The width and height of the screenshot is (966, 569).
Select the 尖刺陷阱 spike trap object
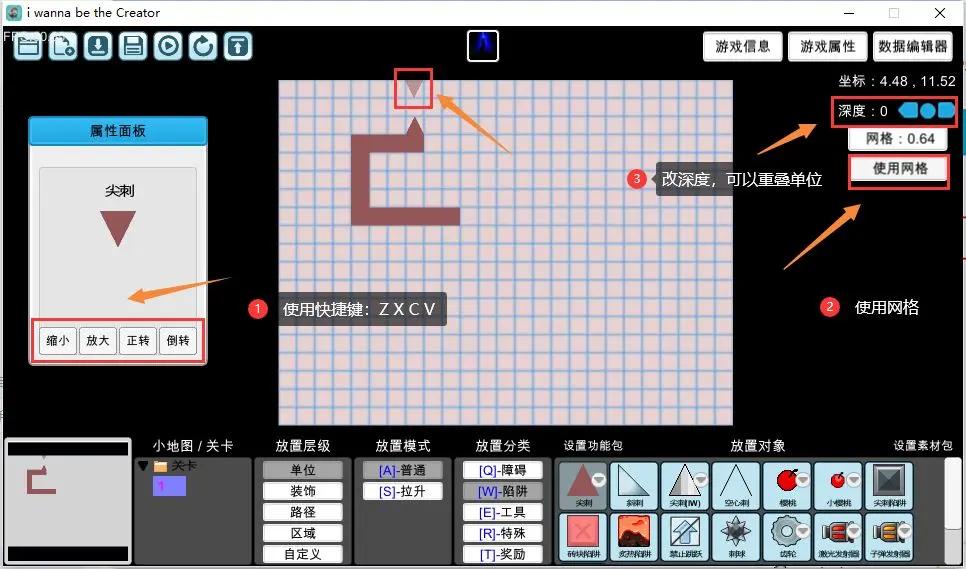click(x=890, y=486)
